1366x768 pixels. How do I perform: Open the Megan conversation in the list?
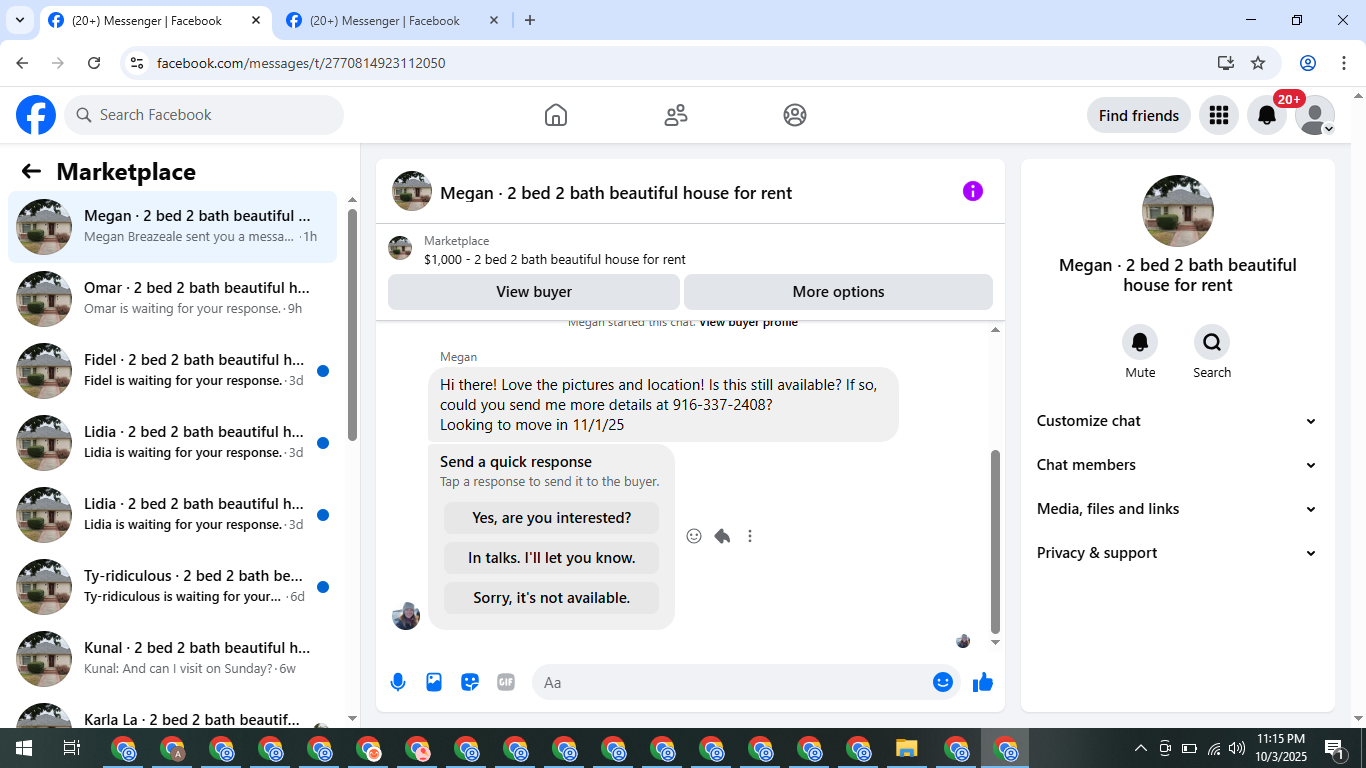(x=172, y=227)
